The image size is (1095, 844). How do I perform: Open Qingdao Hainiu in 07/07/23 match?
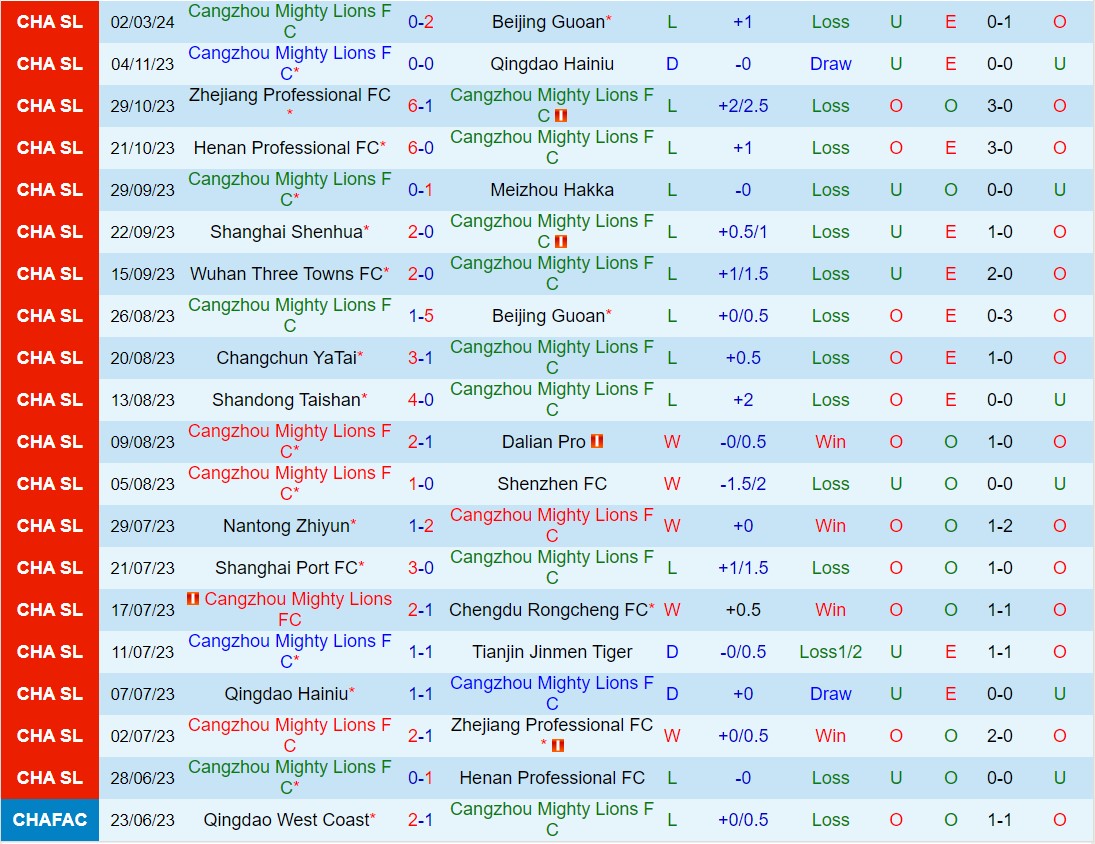[286, 693]
